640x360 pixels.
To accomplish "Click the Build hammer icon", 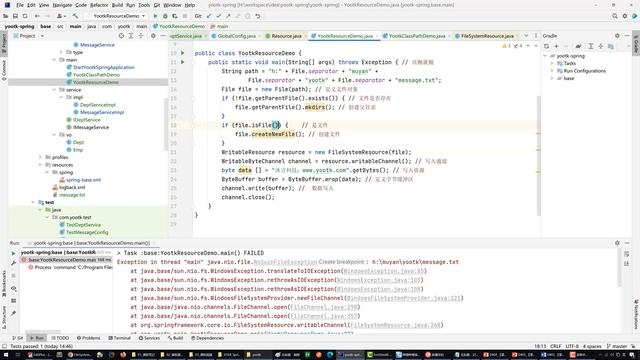I will pos(76,16).
